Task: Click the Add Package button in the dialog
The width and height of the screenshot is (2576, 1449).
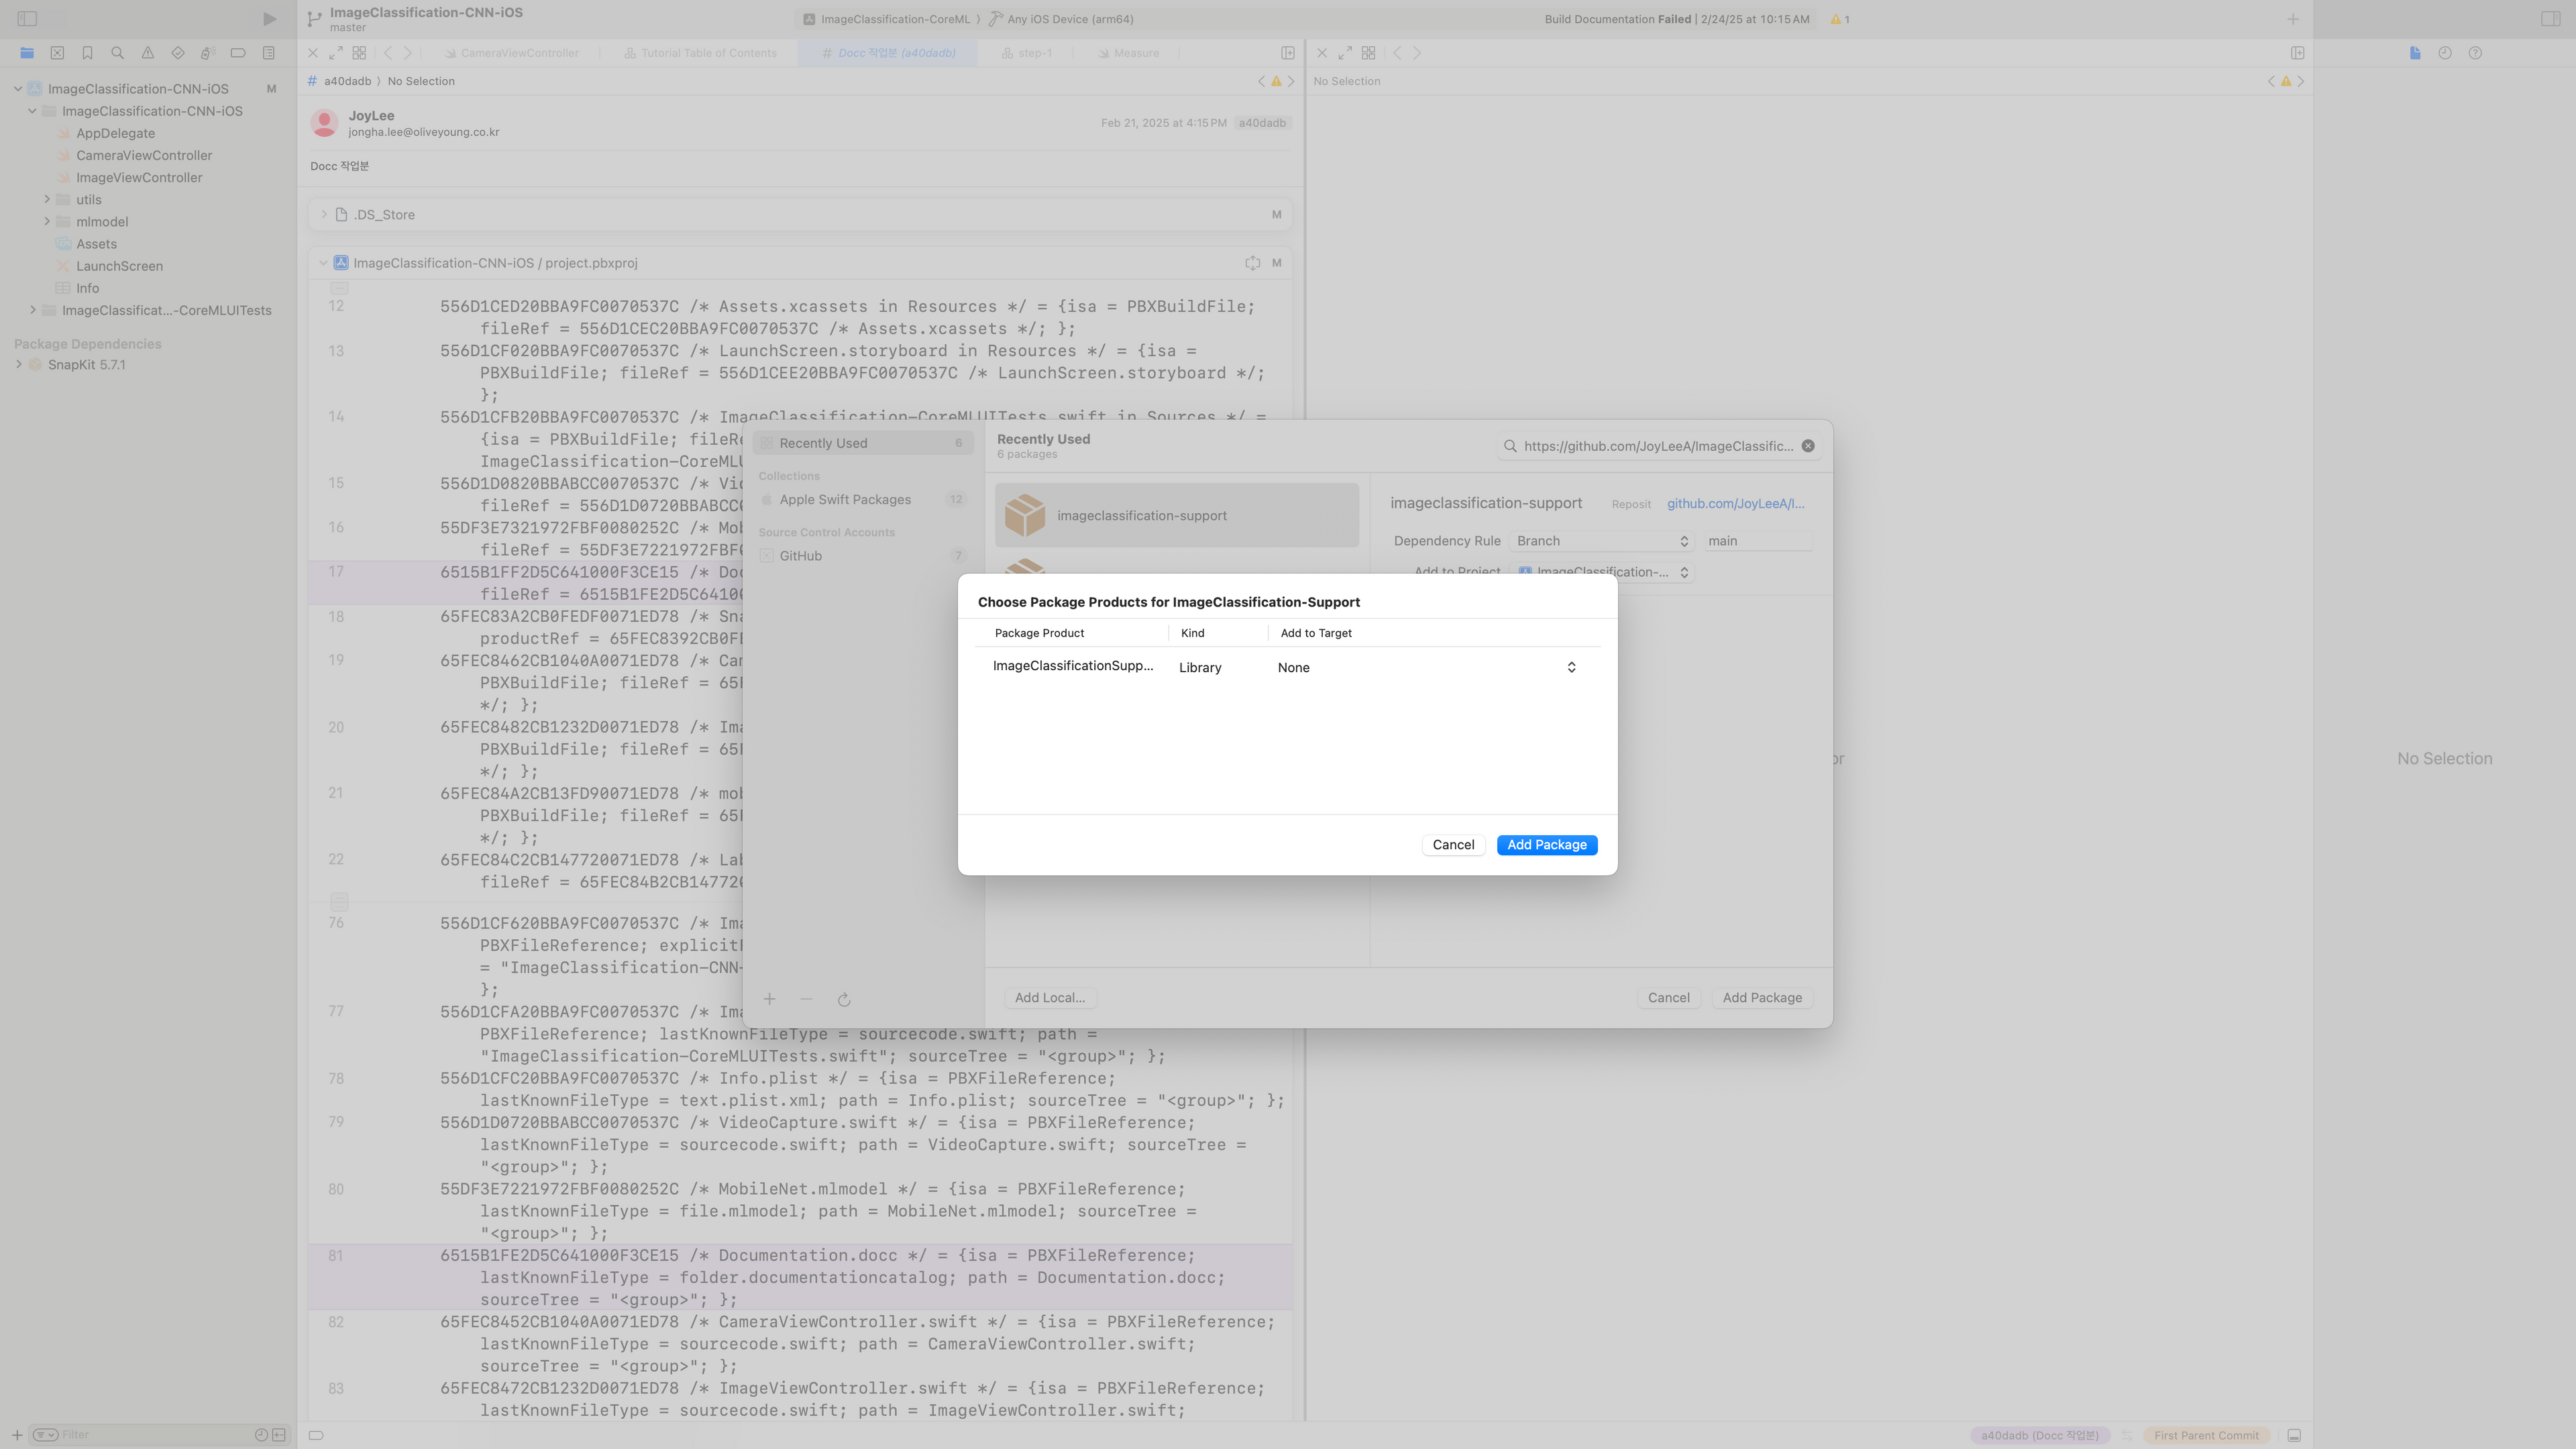Action: (1546, 845)
